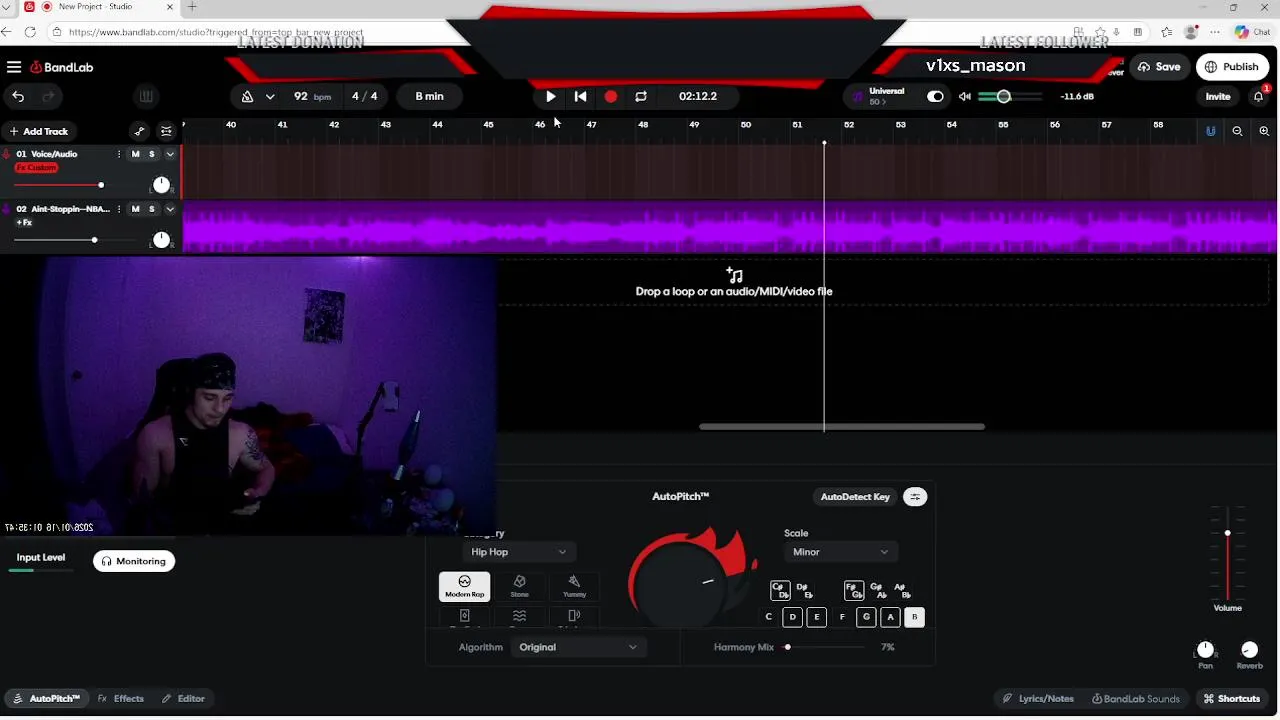Viewport: 1280px width, 720px height.
Task: Start playback with the play button
Action: coord(550,96)
